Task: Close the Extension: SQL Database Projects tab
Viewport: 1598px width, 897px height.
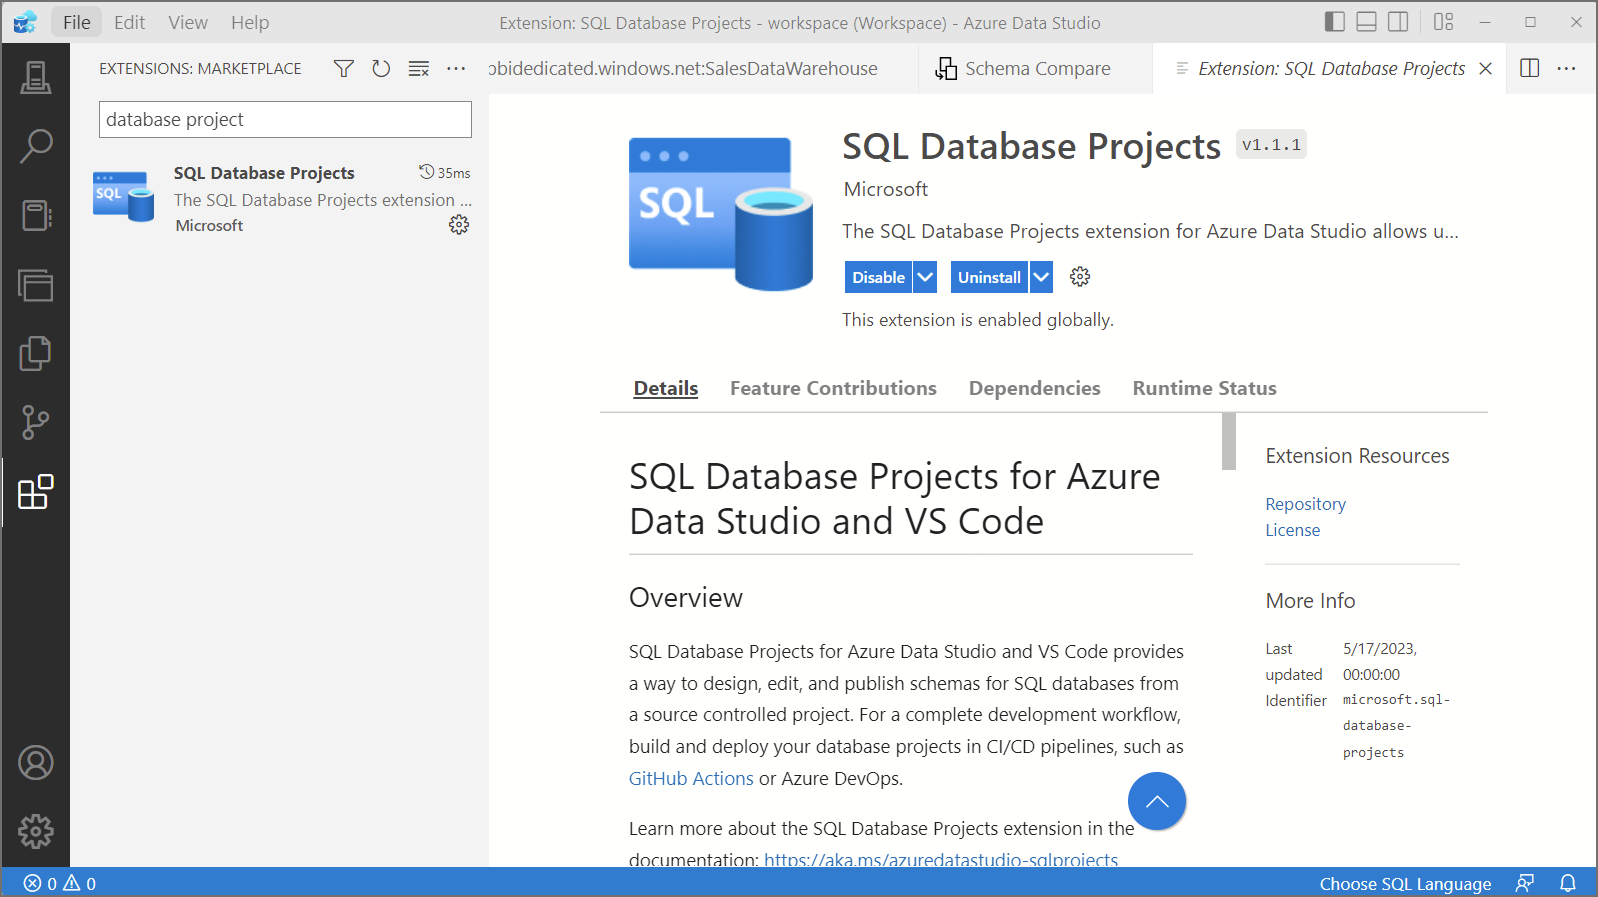Action: pos(1486,68)
